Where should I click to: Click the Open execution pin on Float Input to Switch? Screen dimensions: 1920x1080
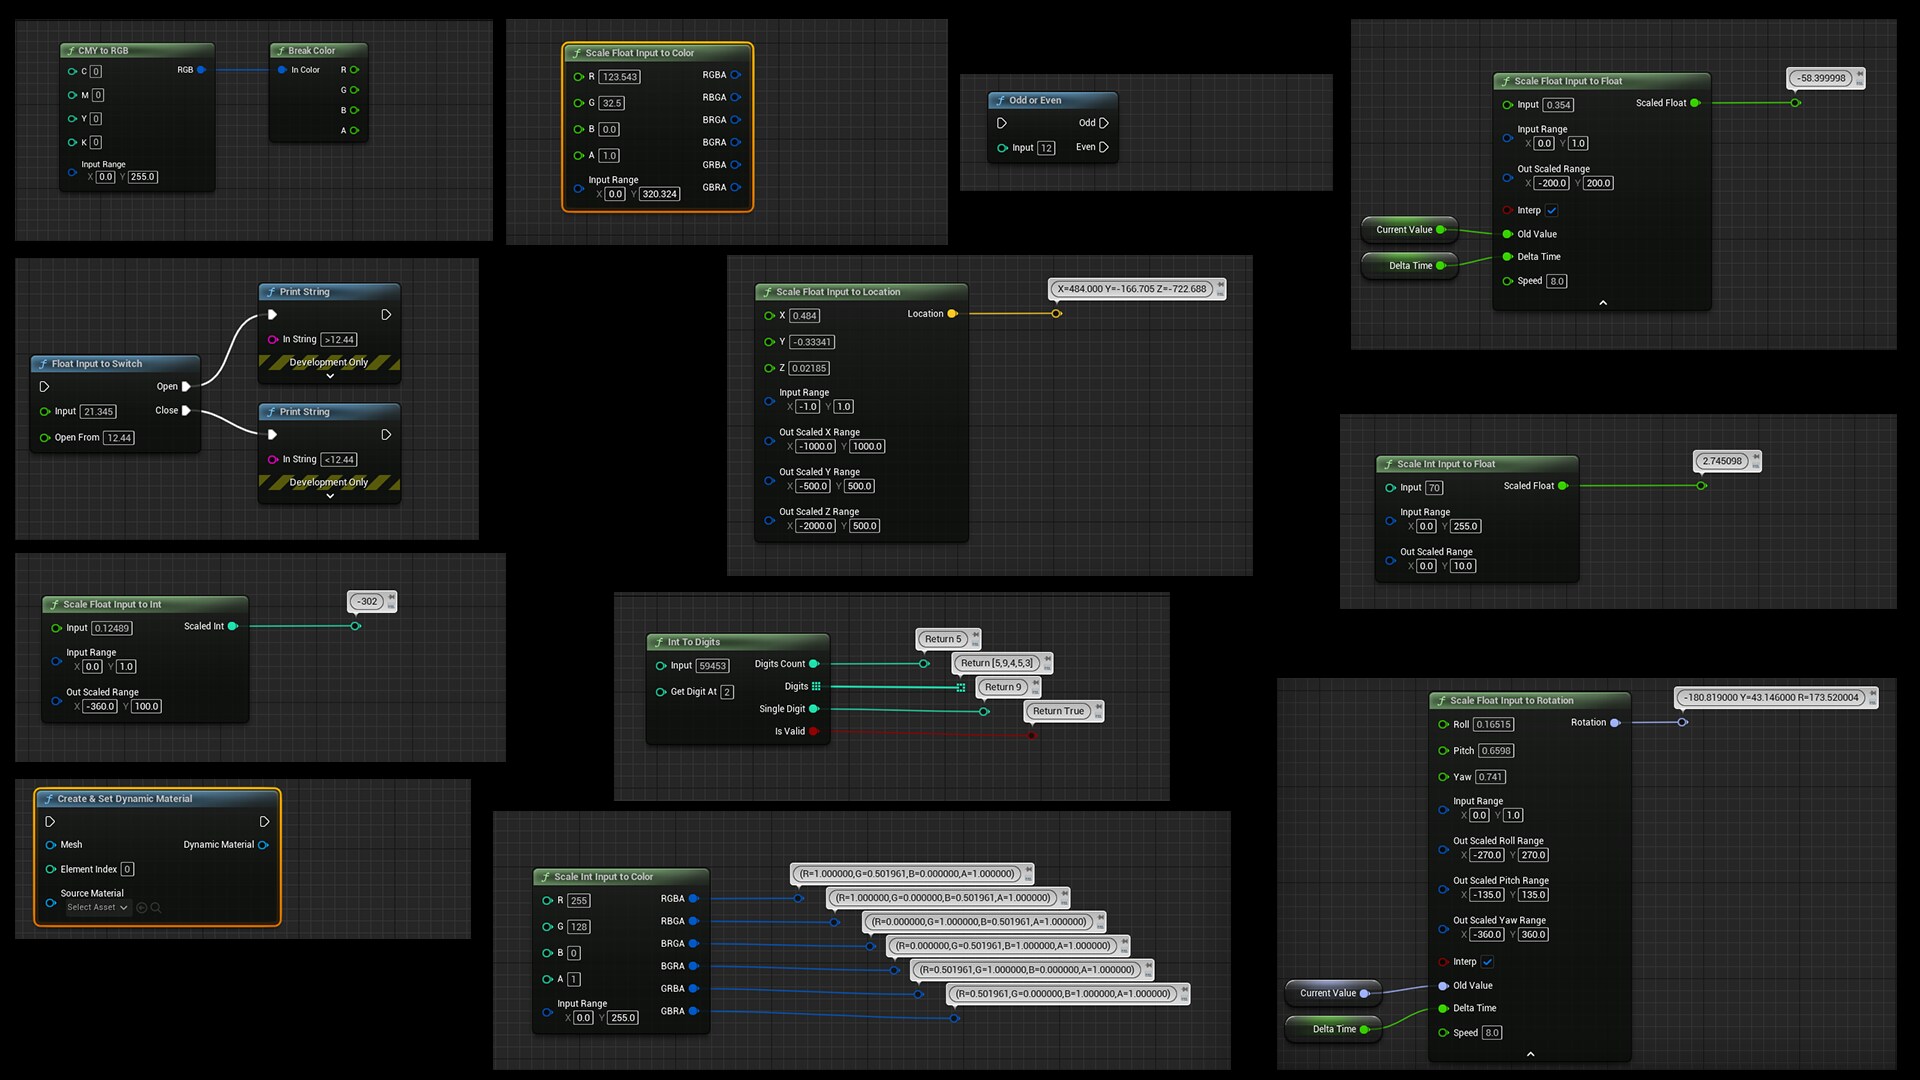[x=186, y=386]
